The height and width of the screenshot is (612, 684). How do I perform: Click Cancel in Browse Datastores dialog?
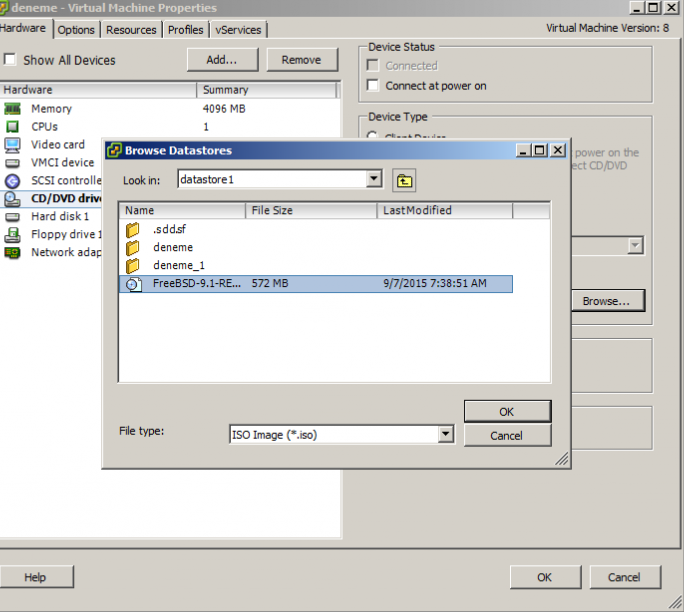(x=507, y=435)
